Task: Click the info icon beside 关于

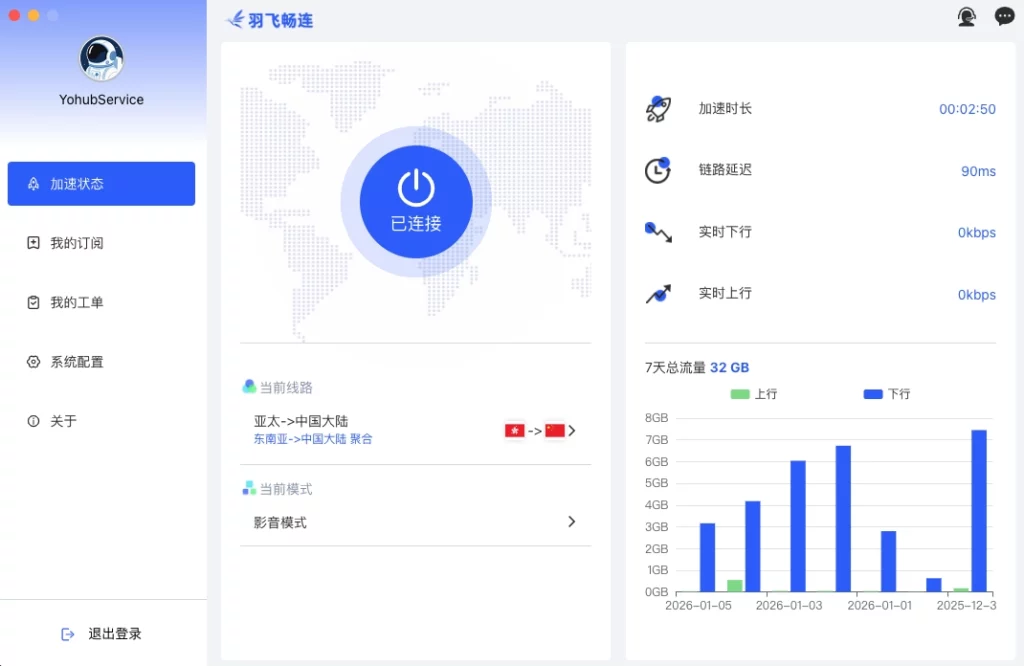Action: (35, 421)
